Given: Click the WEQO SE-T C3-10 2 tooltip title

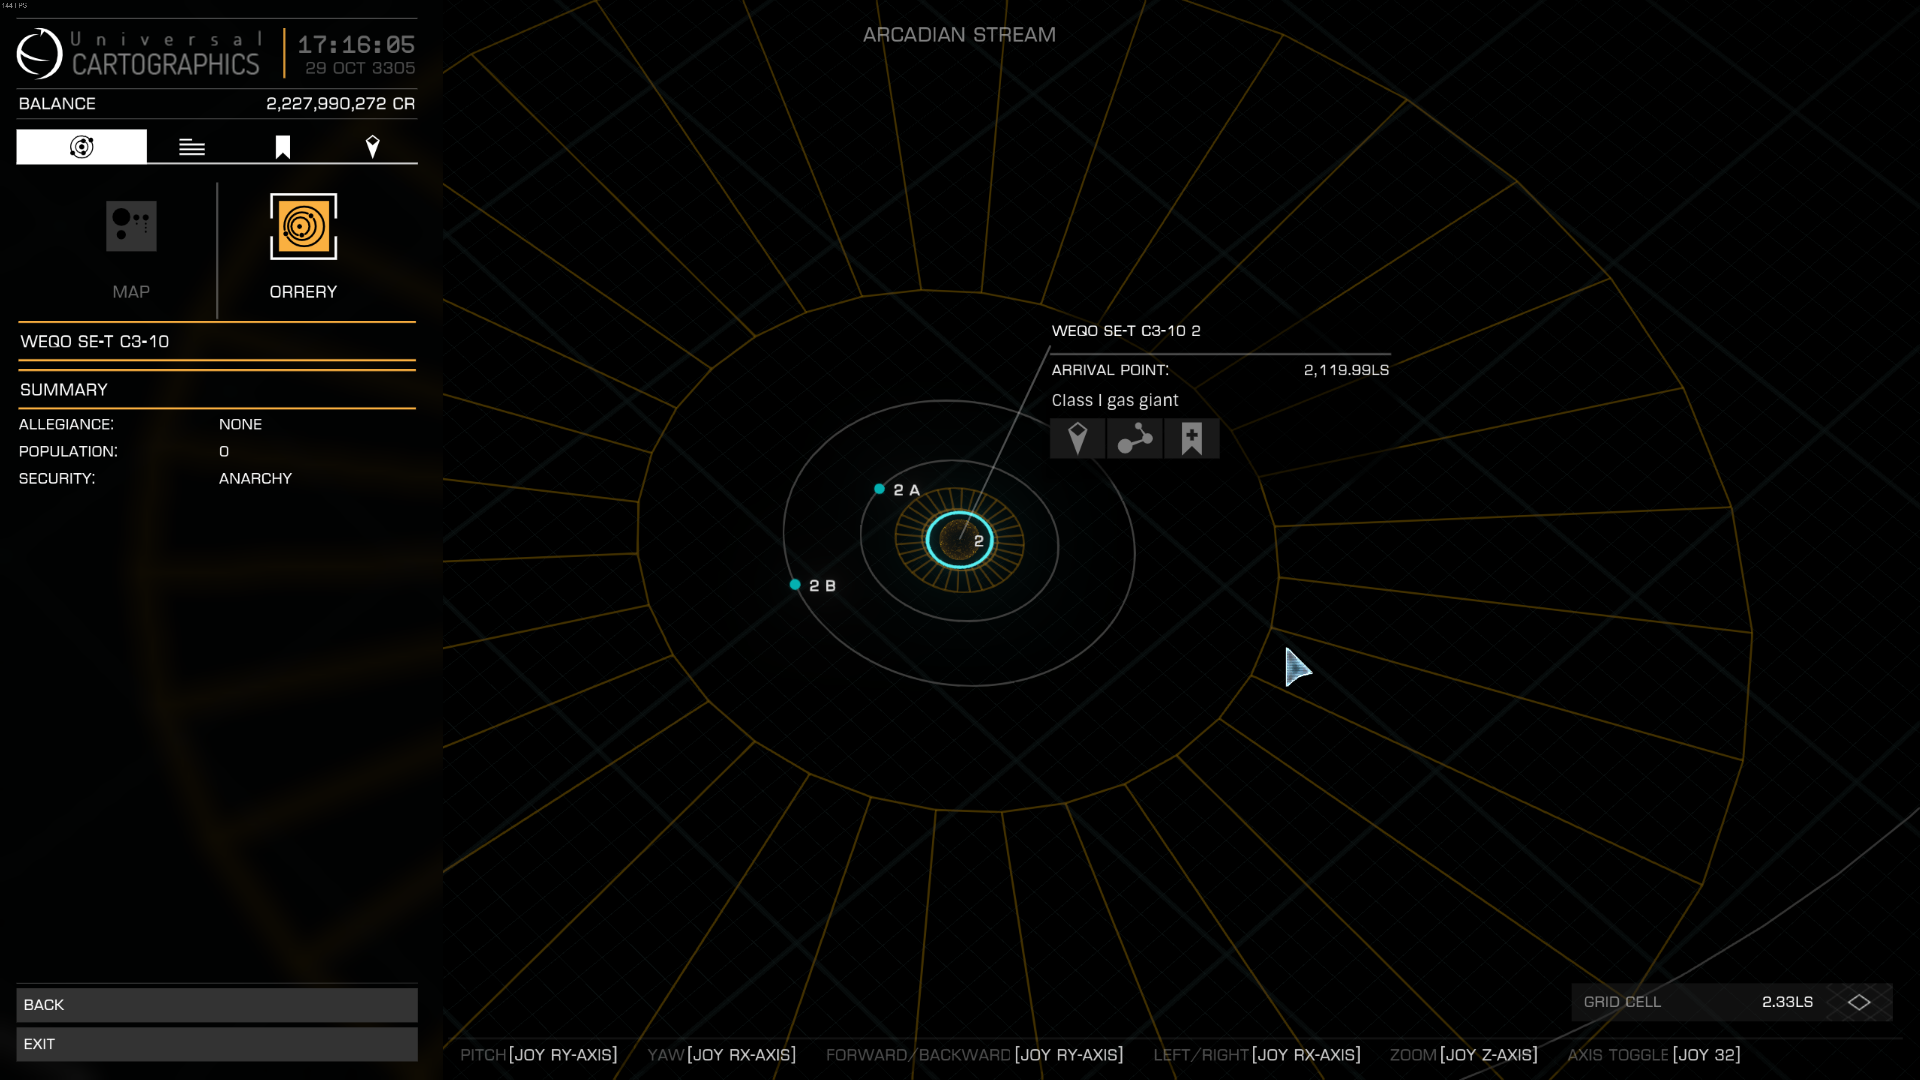Looking at the screenshot, I should click(x=1126, y=331).
